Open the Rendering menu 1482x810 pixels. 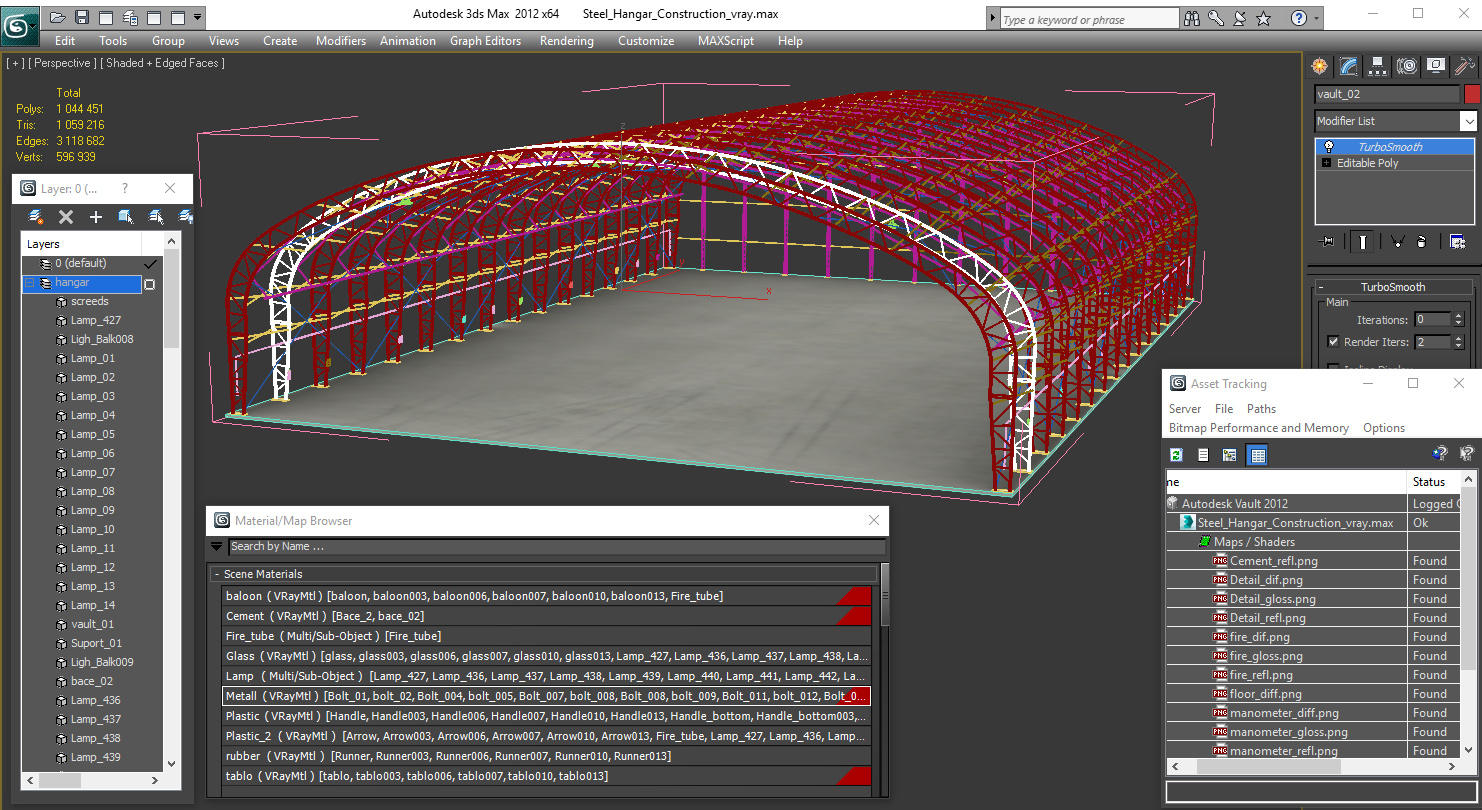click(566, 41)
